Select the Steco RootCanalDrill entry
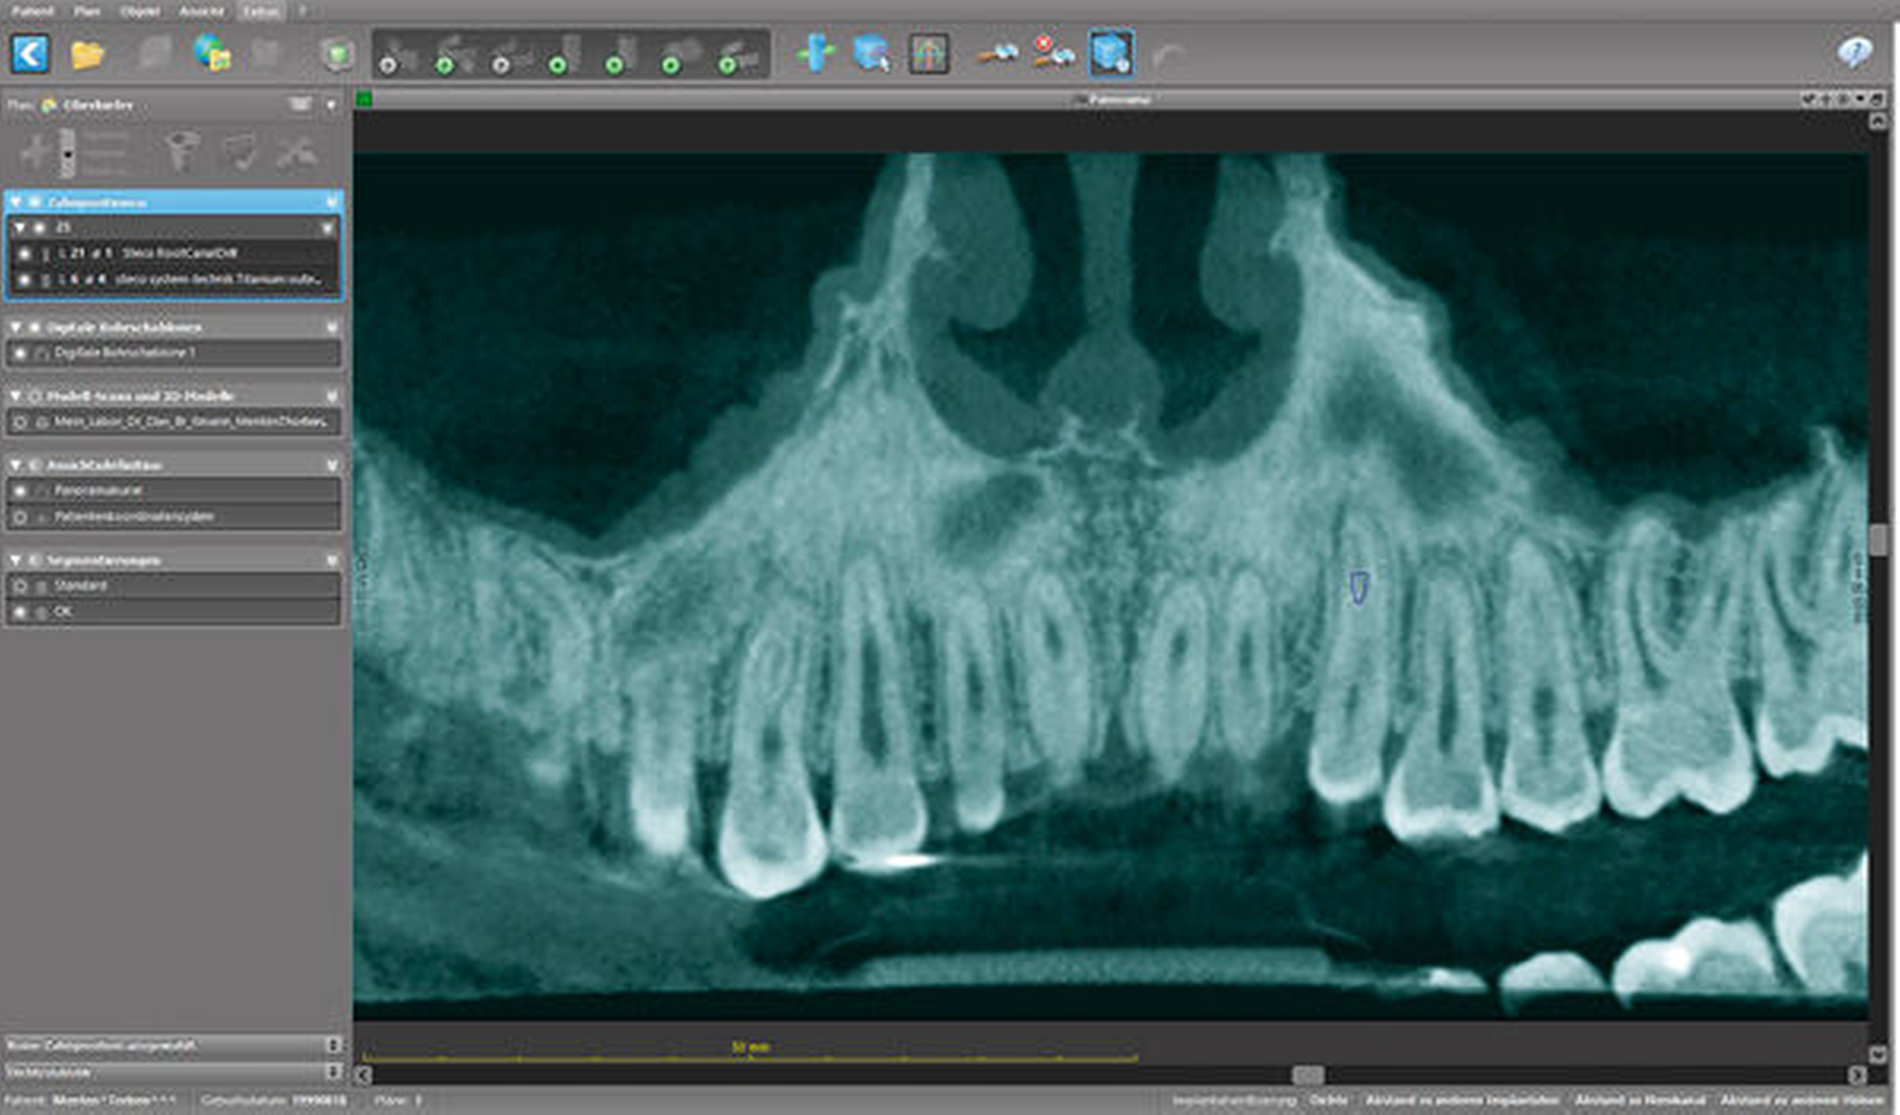Viewport: 1900px width, 1115px height. [180, 253]
